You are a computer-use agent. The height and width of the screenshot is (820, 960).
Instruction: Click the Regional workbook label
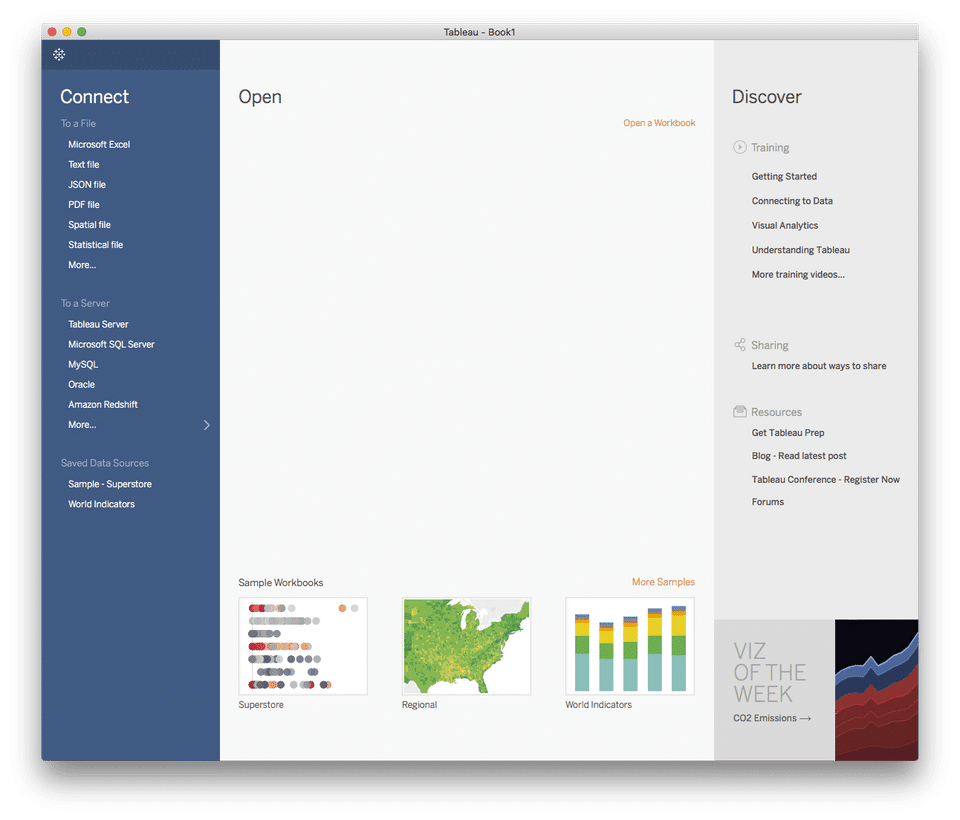click(x=419, y=705)
